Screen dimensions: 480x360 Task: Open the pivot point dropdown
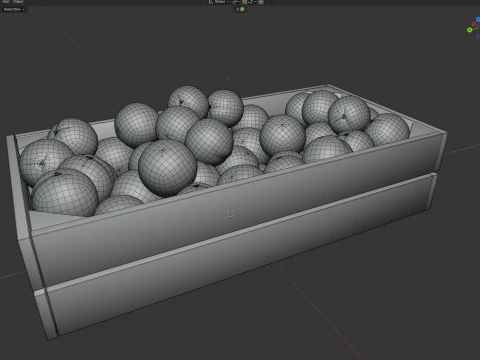[x=236, y=2]
